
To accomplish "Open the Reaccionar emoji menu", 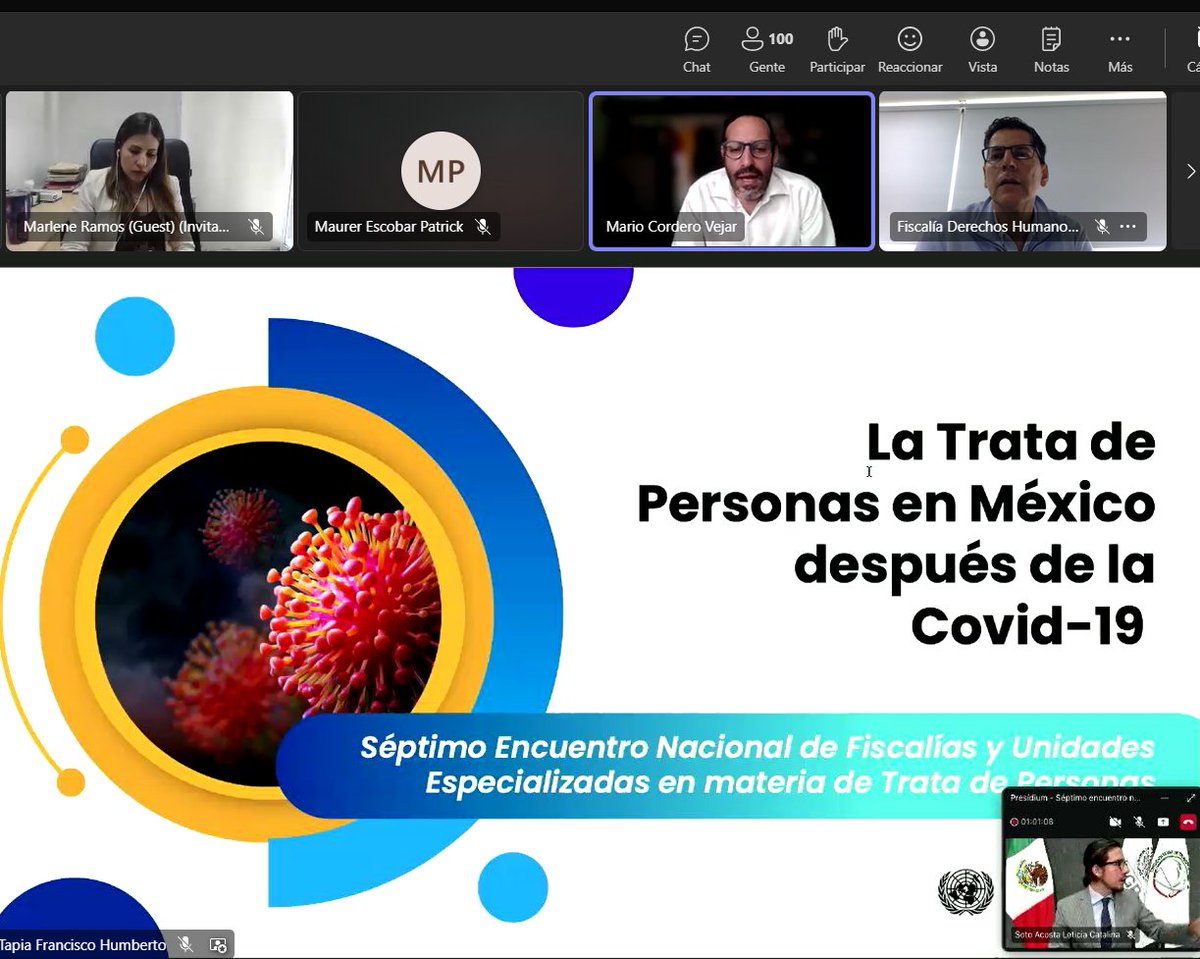I will coord(910,50).
